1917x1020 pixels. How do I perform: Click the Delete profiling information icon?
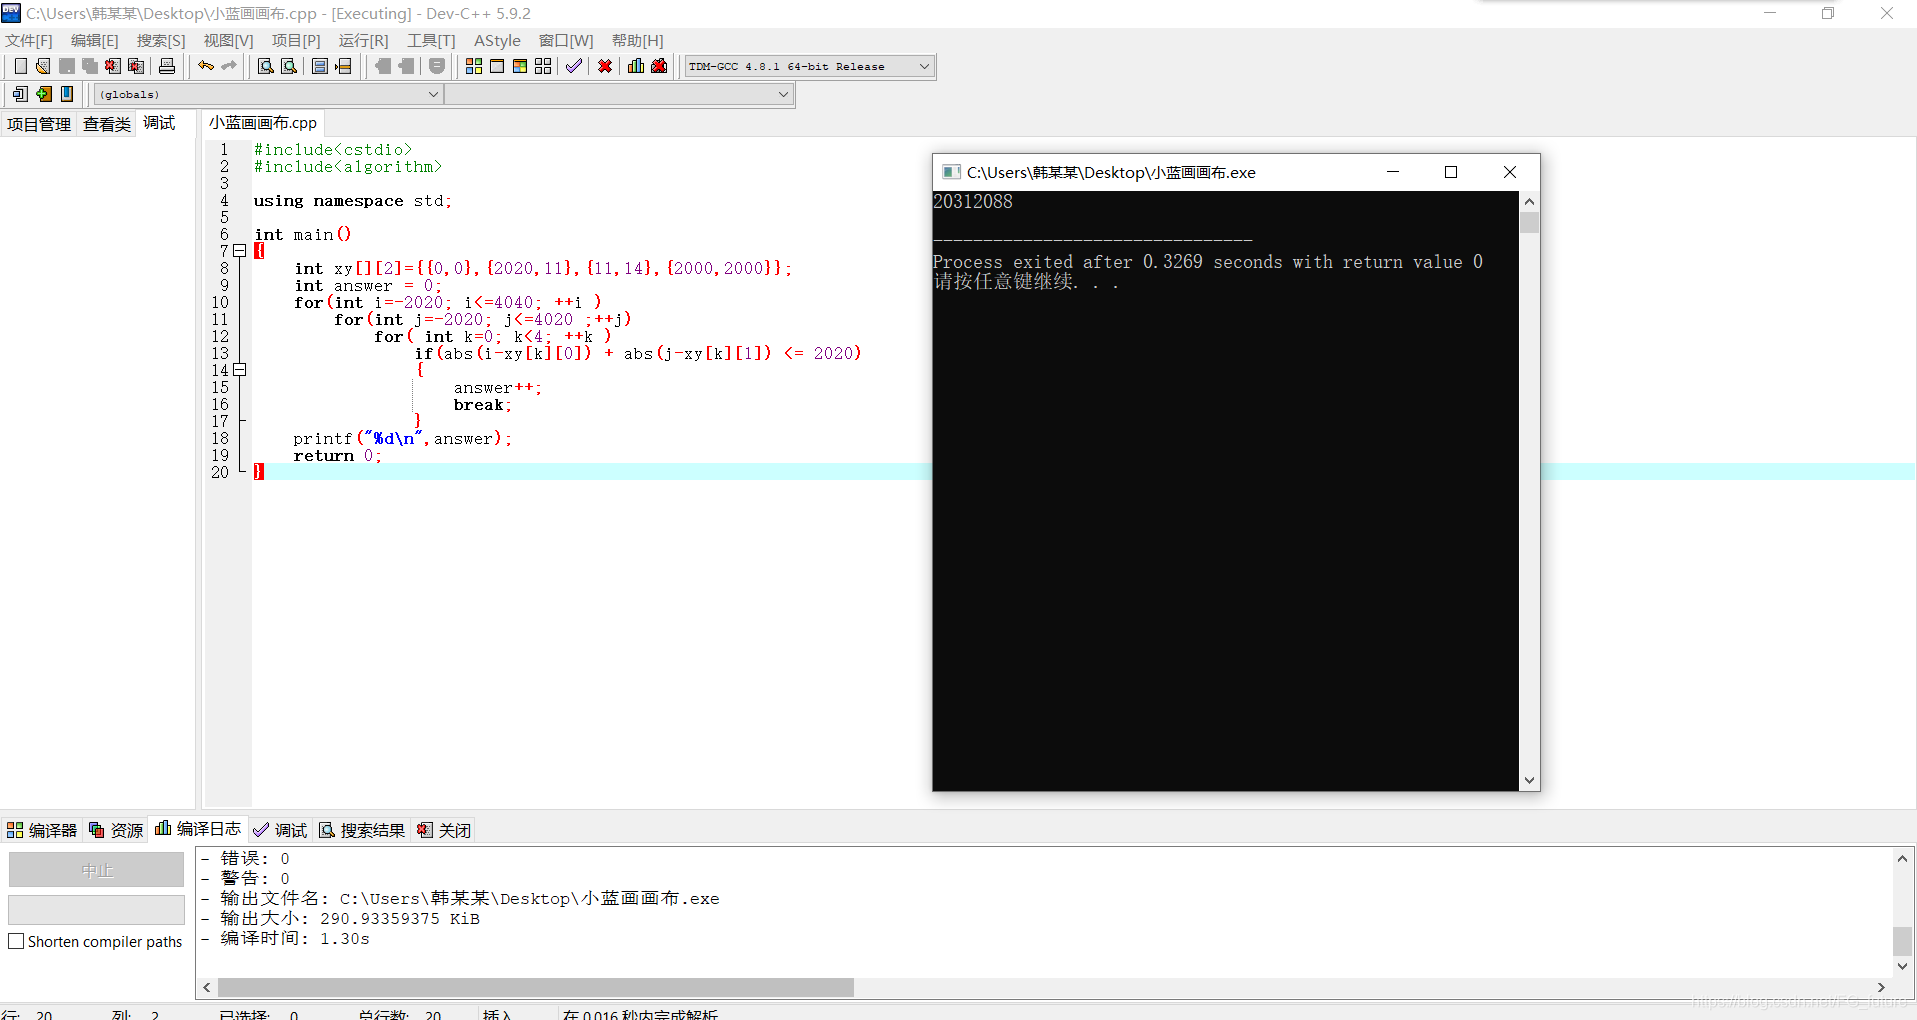tap(659, 66)
